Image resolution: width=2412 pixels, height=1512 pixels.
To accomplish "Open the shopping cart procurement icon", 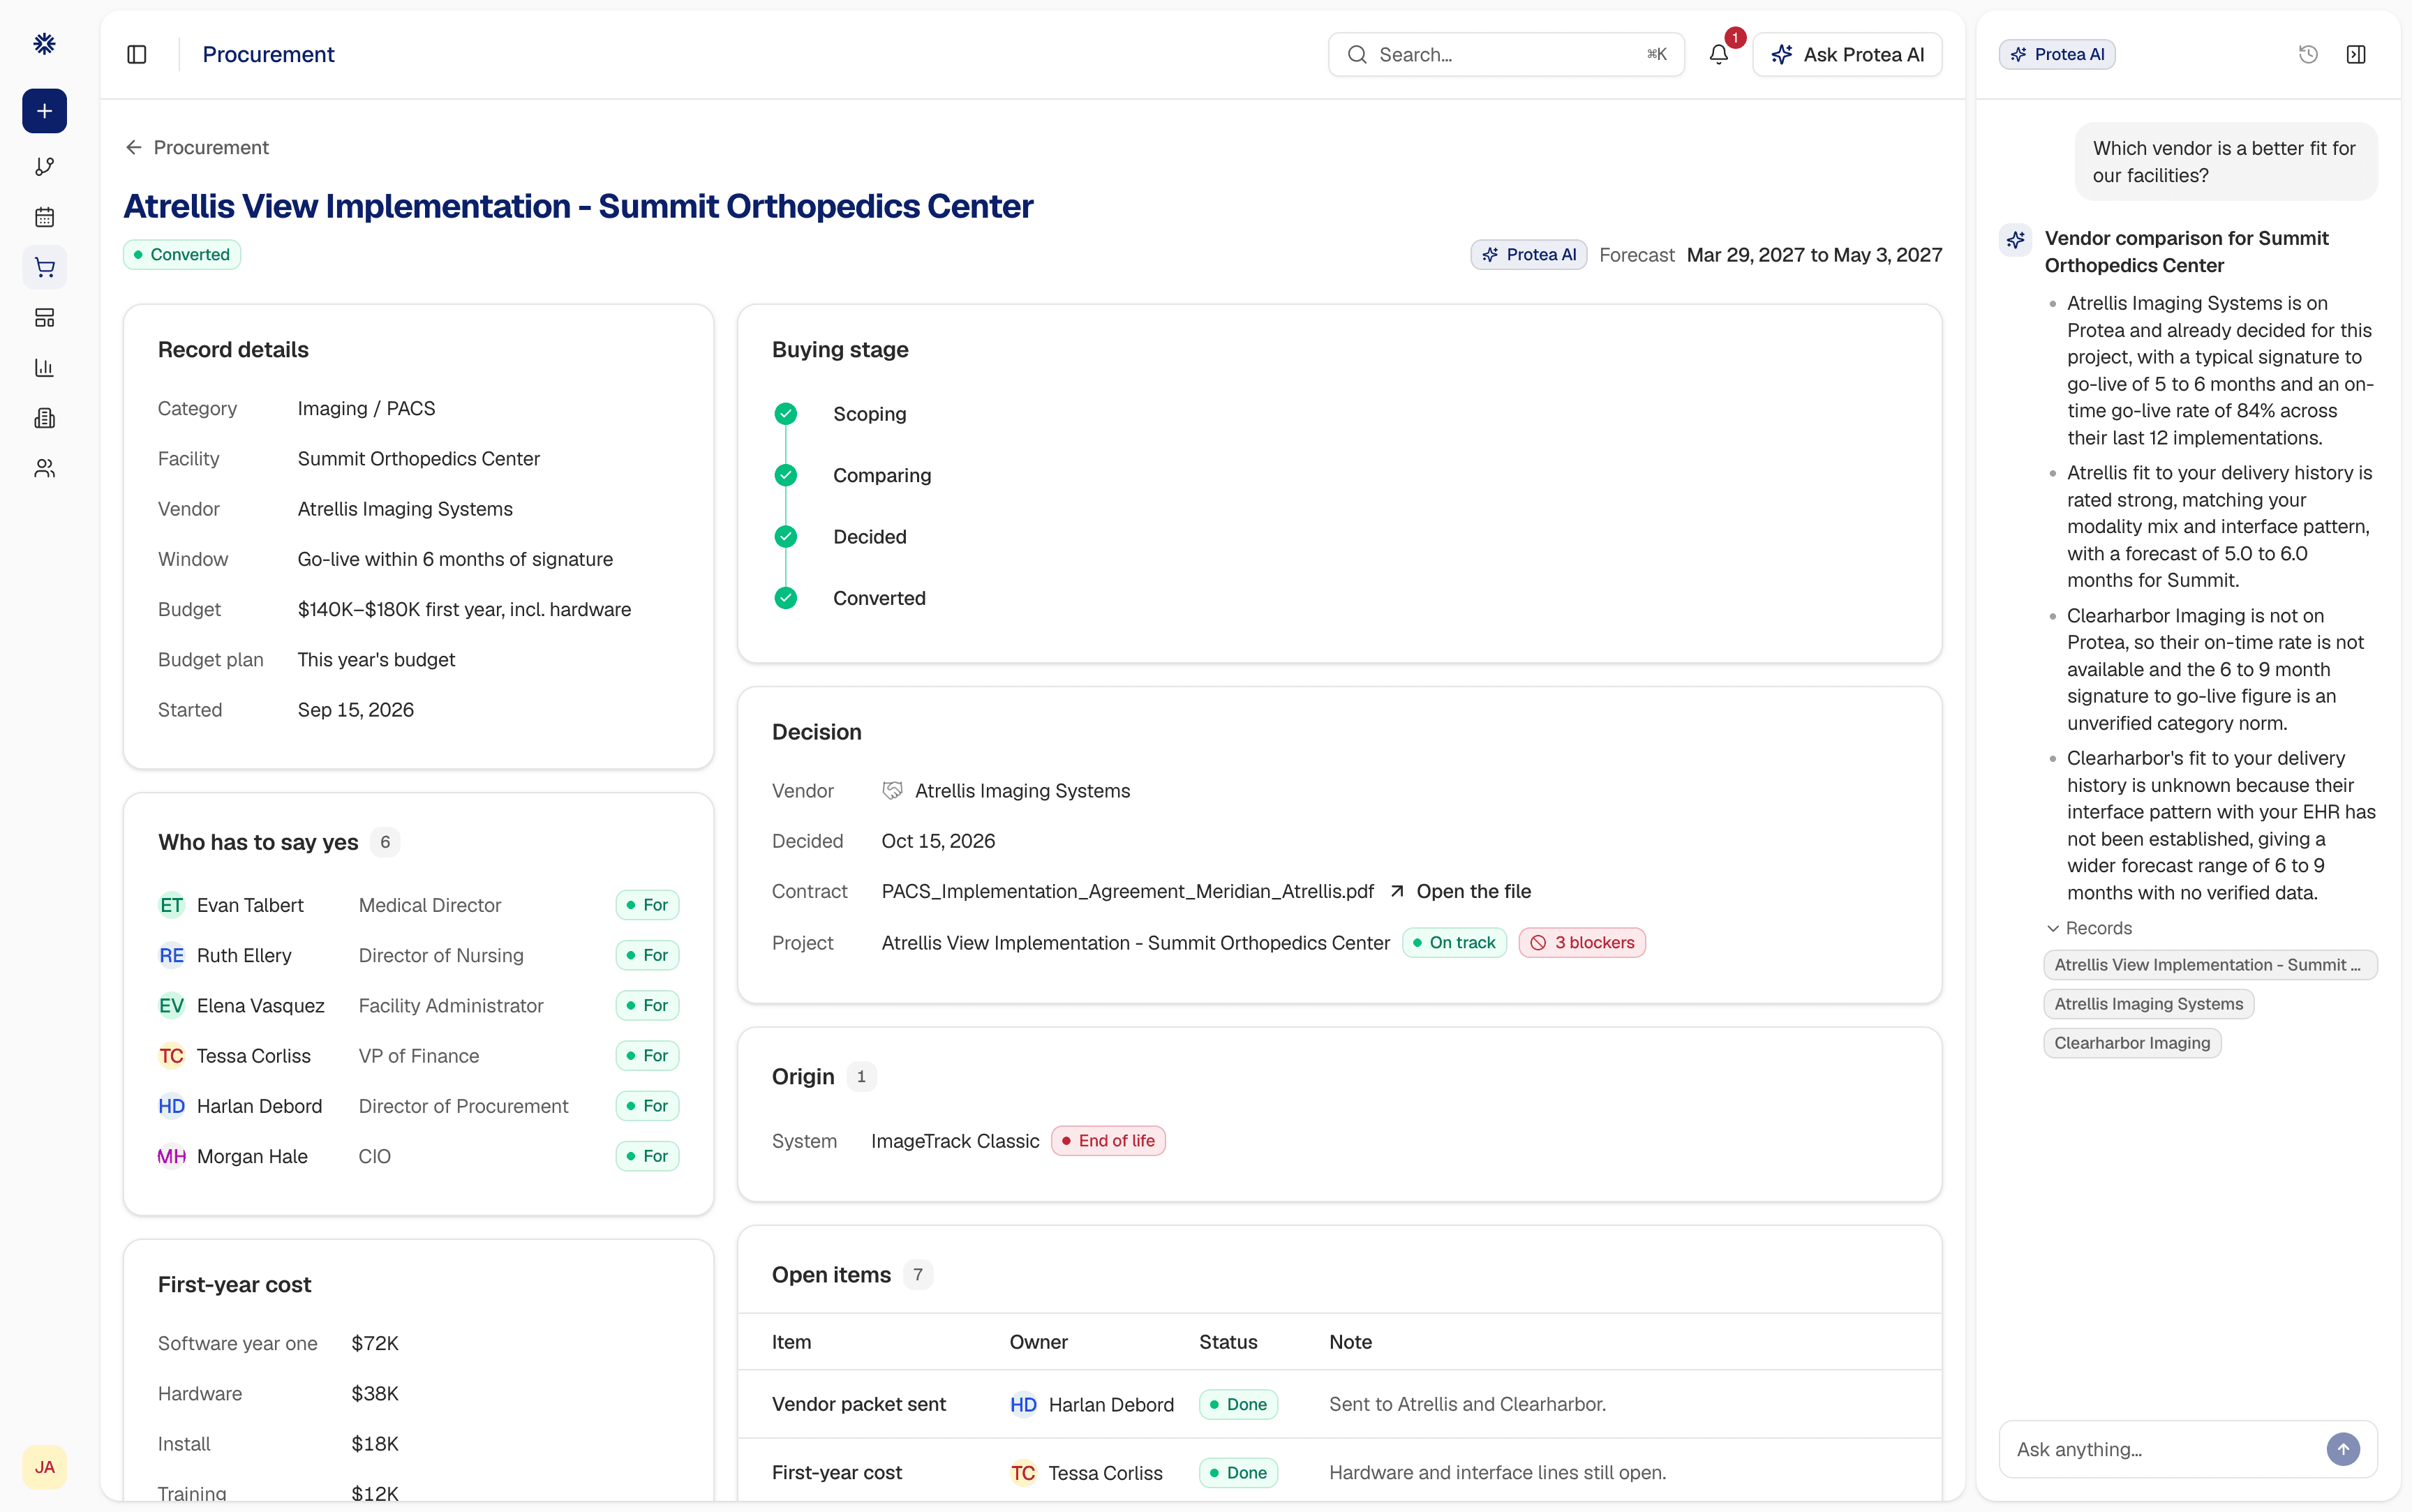I will click(x=44, y=267).
